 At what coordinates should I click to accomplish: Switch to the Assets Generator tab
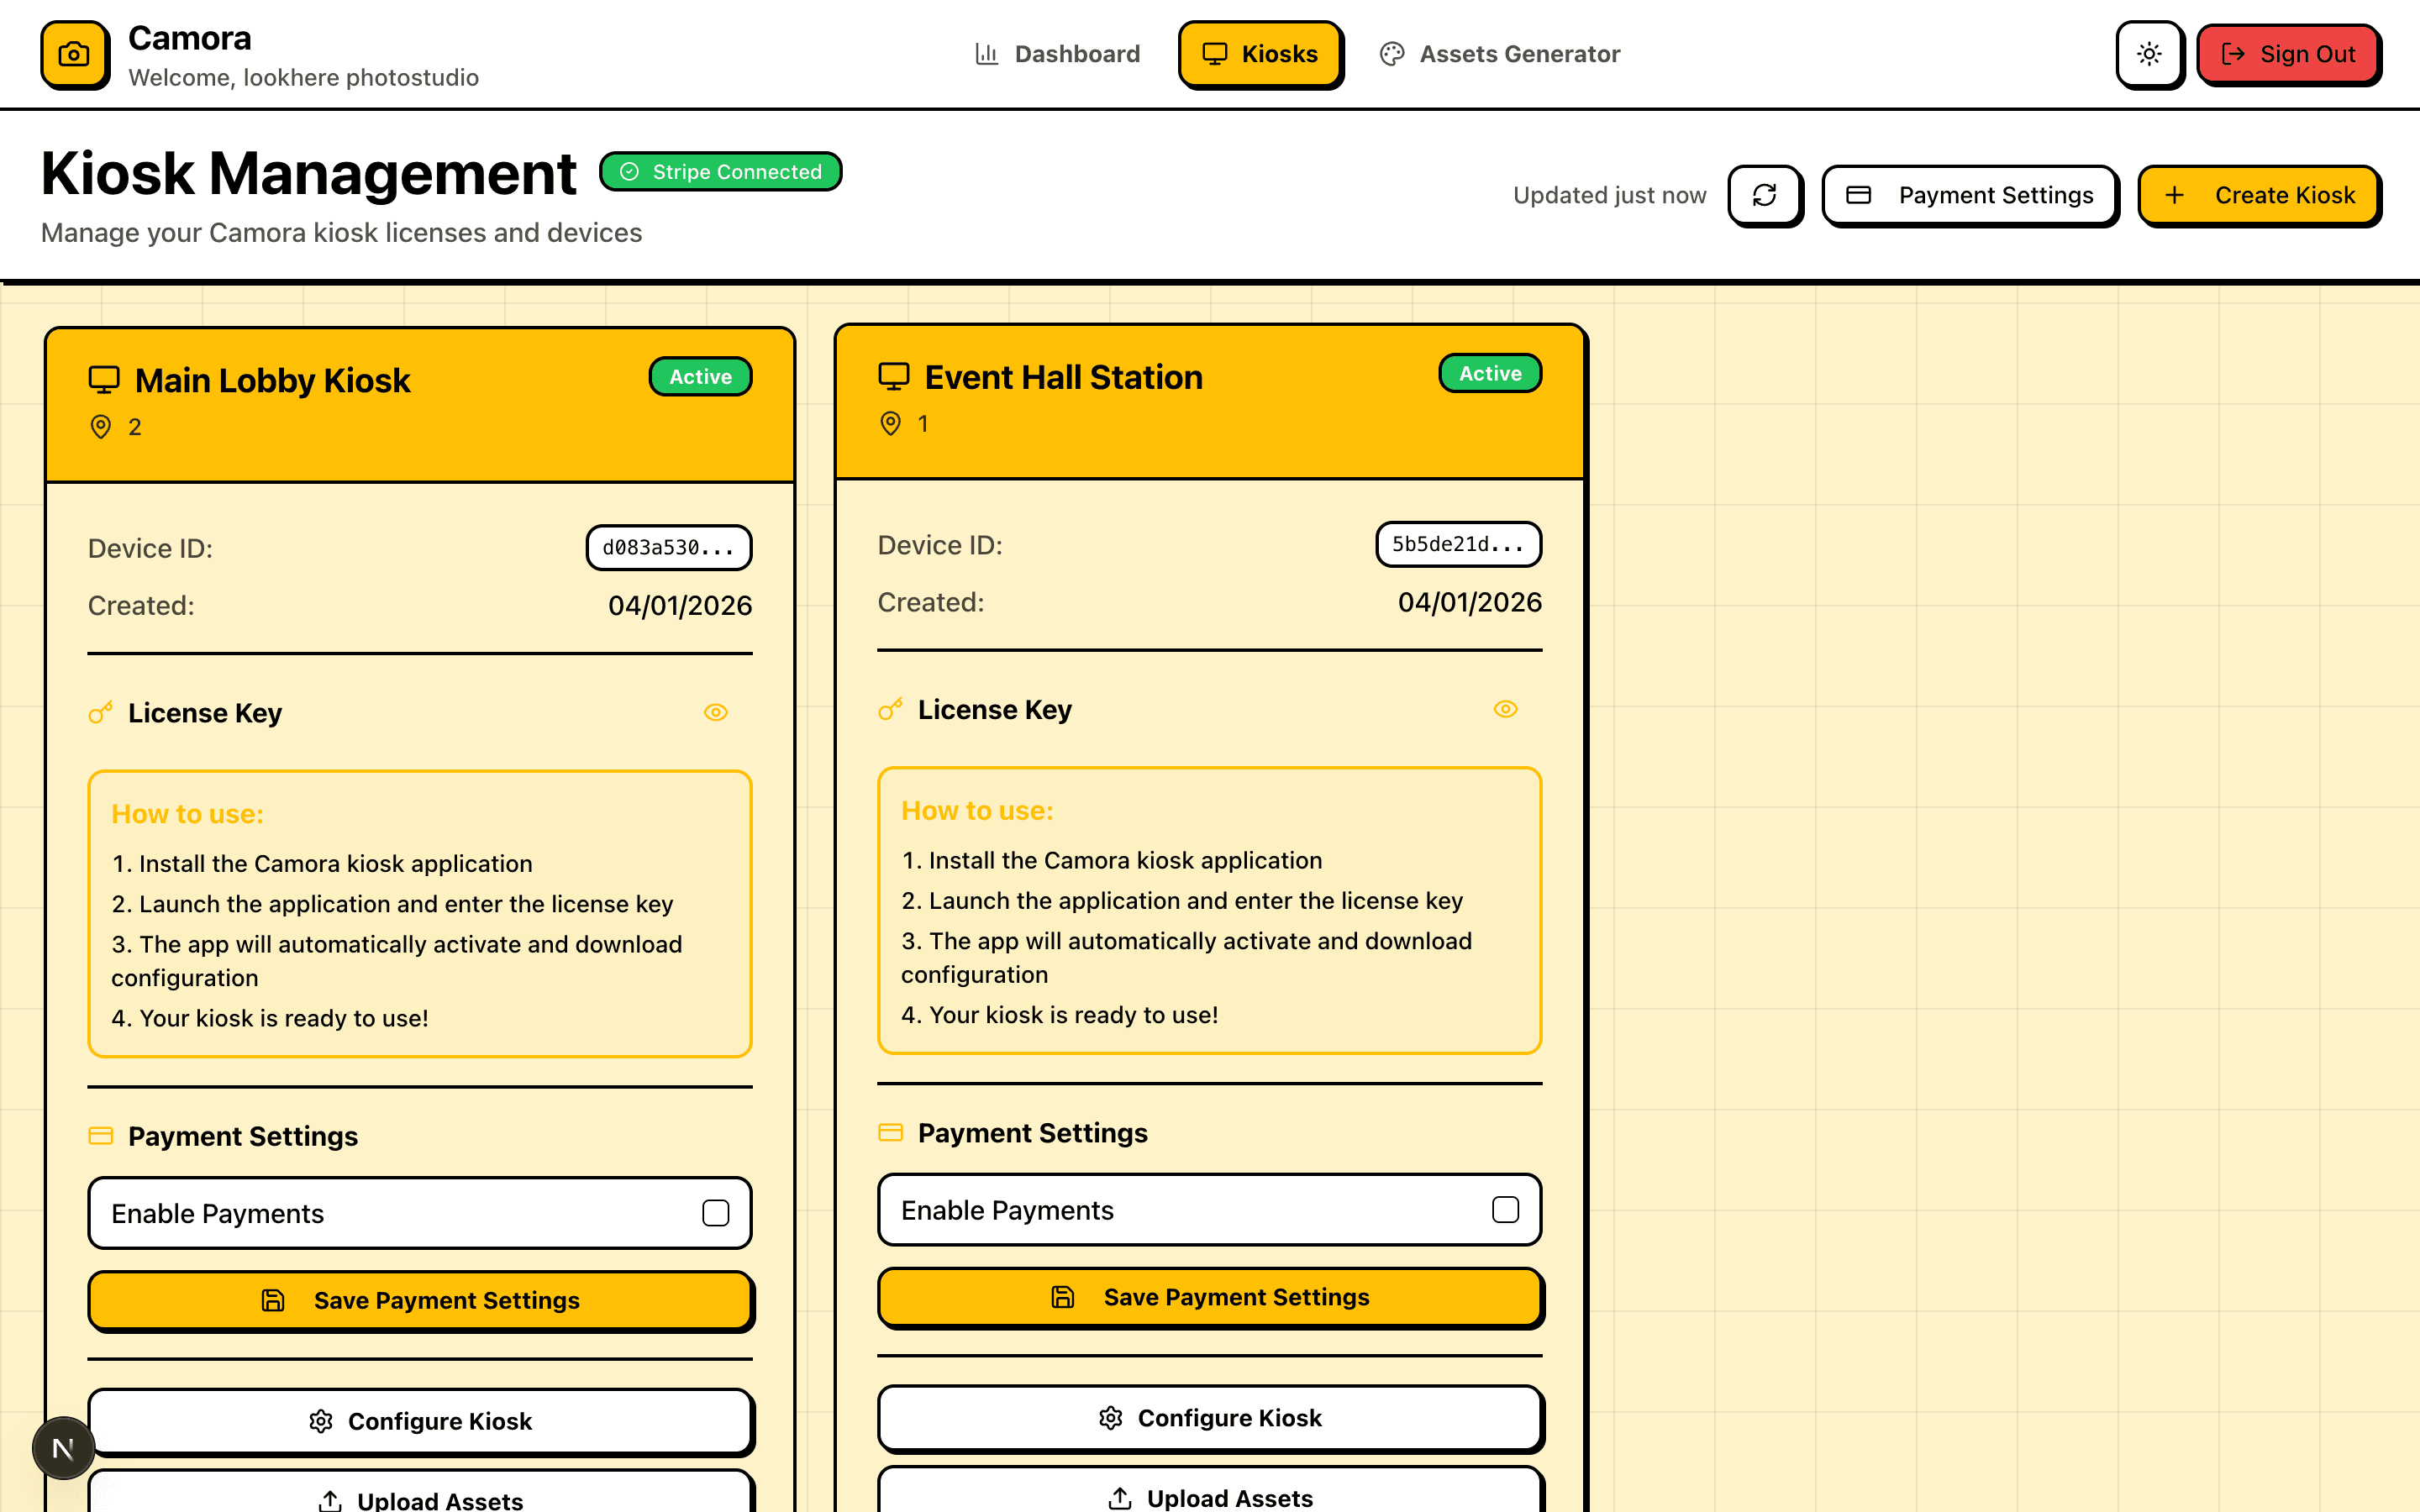click(x=1500, y=54)
